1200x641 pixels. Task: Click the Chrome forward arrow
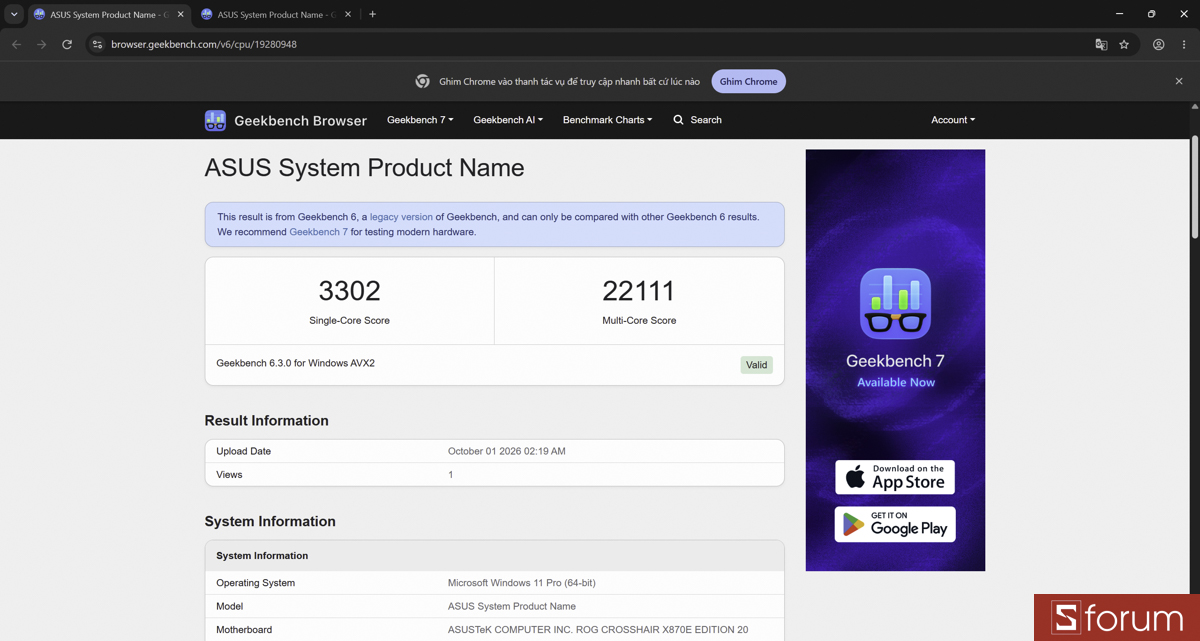point(41,44)
